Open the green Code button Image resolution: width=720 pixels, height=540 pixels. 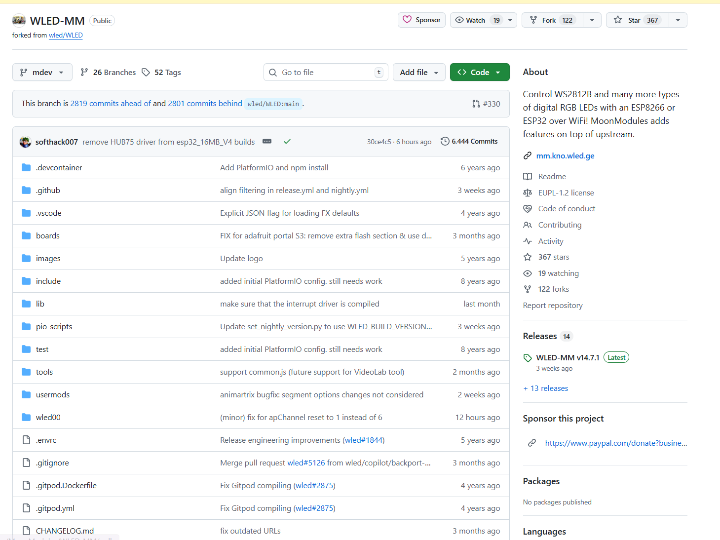click(479, 72)
